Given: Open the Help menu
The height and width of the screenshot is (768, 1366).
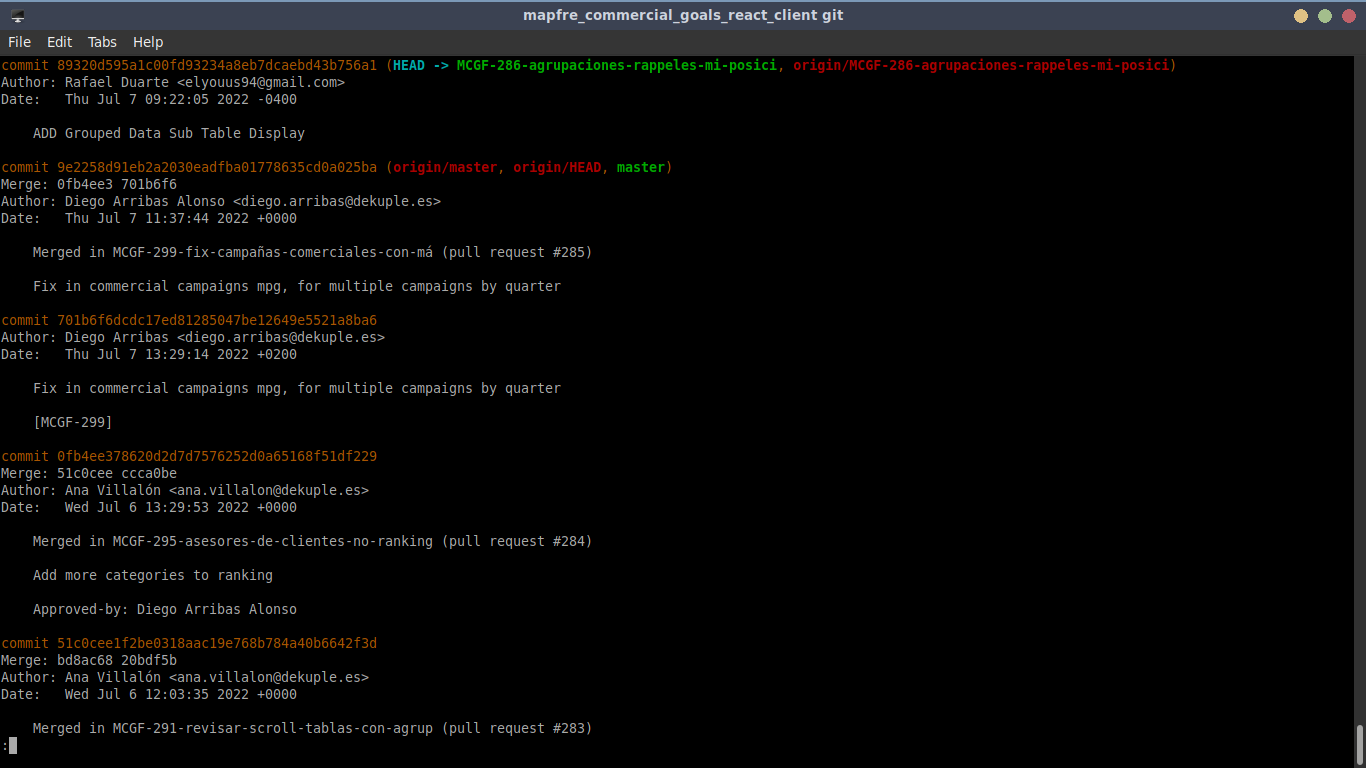Looking at the screenshot, I should coord(148,42).
